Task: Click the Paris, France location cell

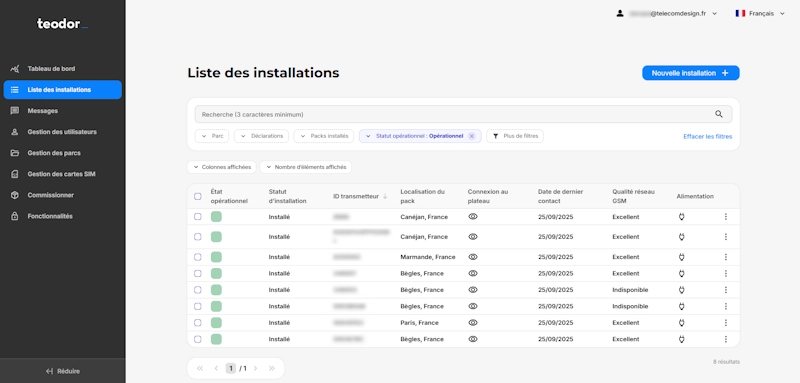Action: pyautogui.click(x=419, y=323)
